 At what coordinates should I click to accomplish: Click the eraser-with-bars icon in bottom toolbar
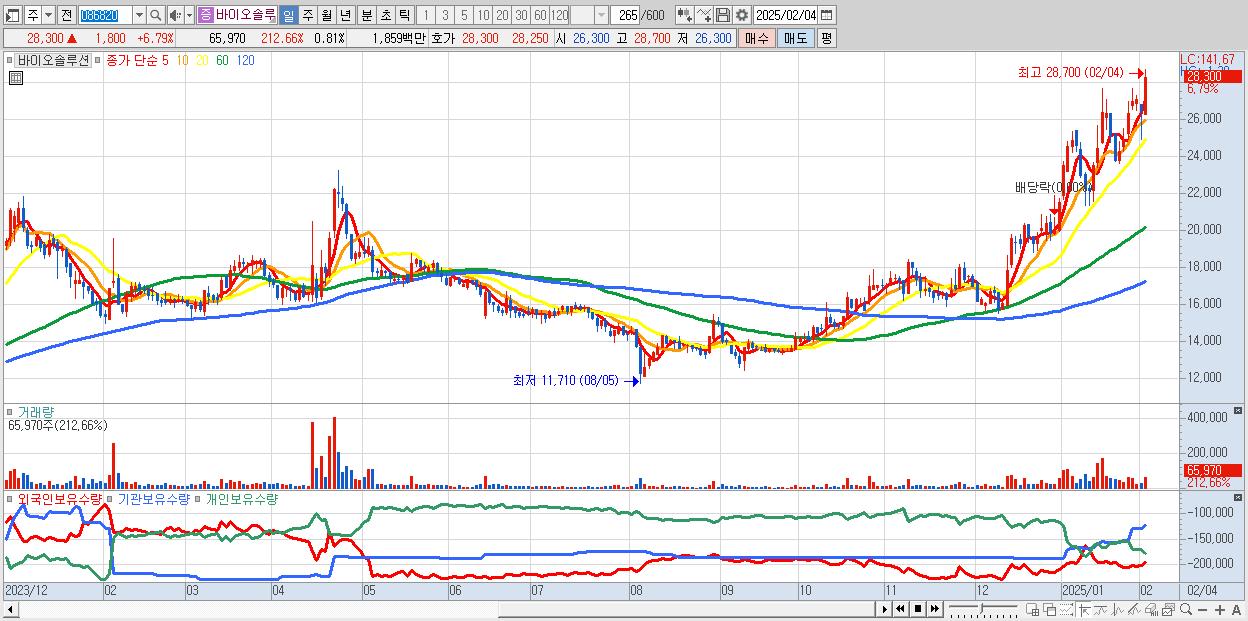(1151, 609)
